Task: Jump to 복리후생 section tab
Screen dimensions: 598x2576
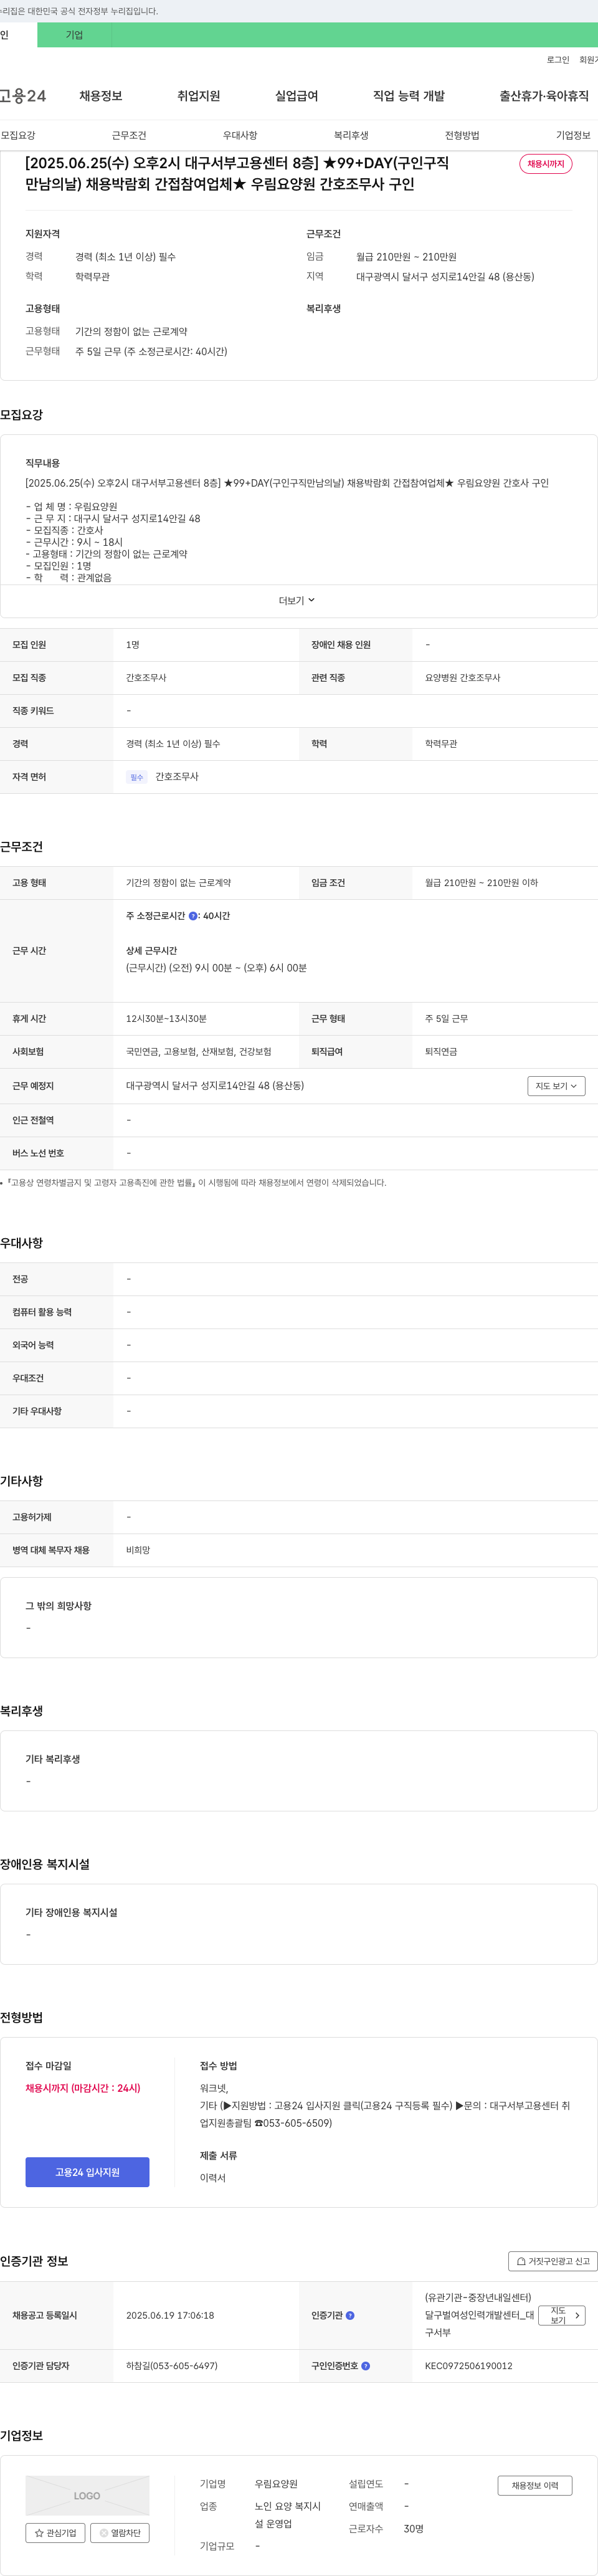Action: point(351,135)
